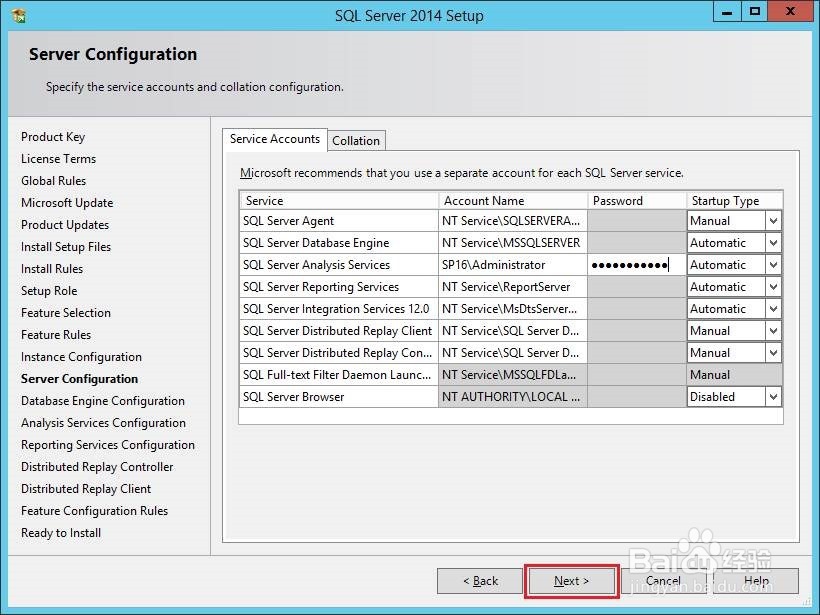Click Product Updates in the steps list

[x=65, y=225]
